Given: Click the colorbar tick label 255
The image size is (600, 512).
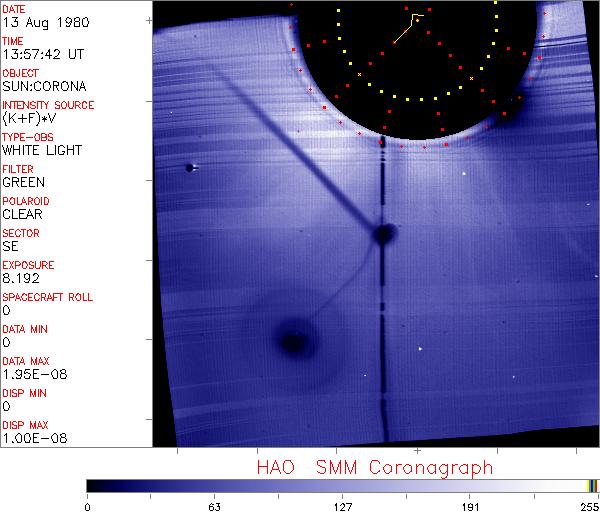Looking at the screenshot, I should tap(589, 505).
